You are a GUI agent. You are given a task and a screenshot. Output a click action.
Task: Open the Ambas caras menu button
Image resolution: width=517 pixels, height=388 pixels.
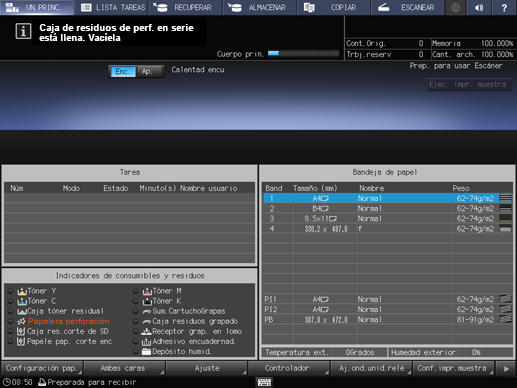[x=124, y=368]
